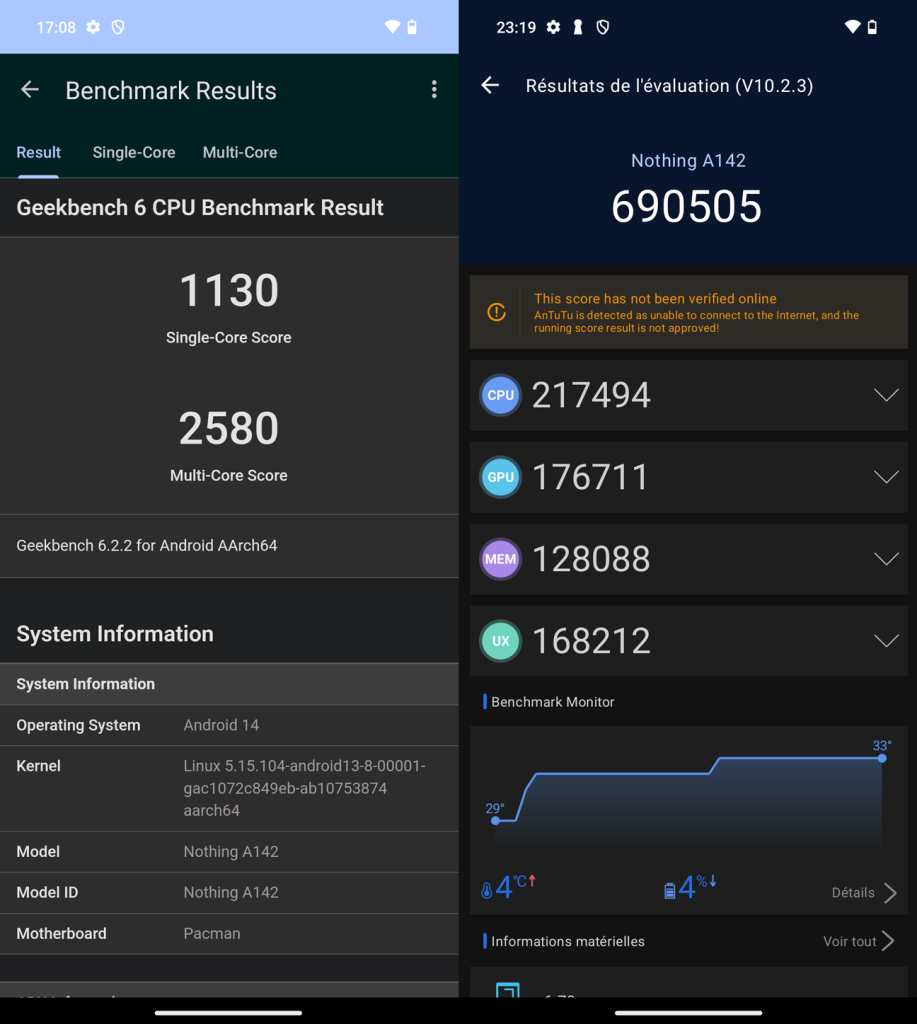Open Détails chevron in Benchmark Monitor

[x=890, y=893]
